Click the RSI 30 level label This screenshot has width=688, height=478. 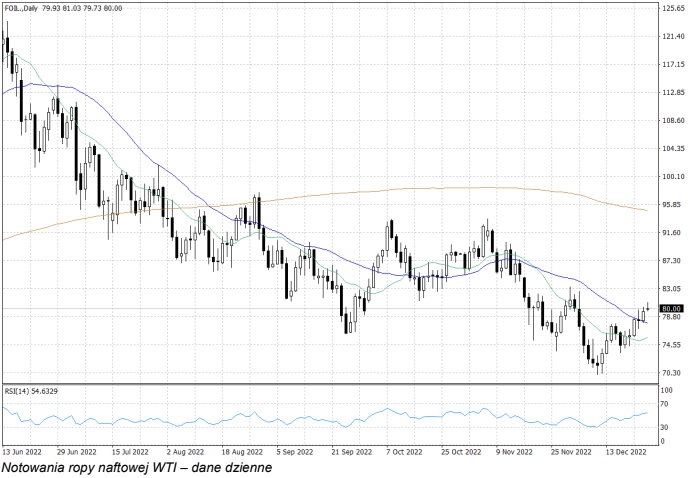[x=665, y=427]
